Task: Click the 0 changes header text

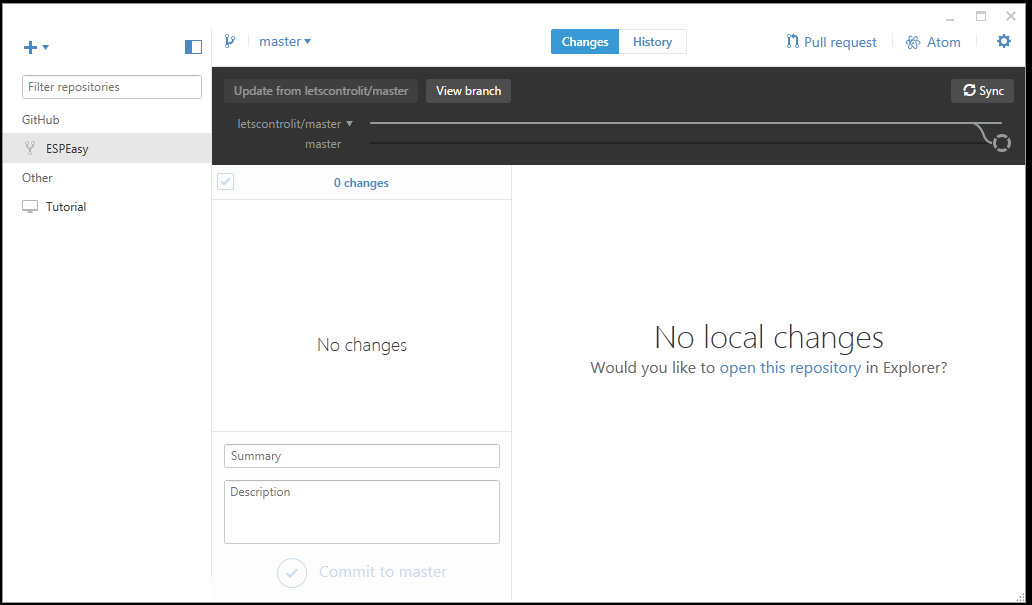Action: point(361,183)
